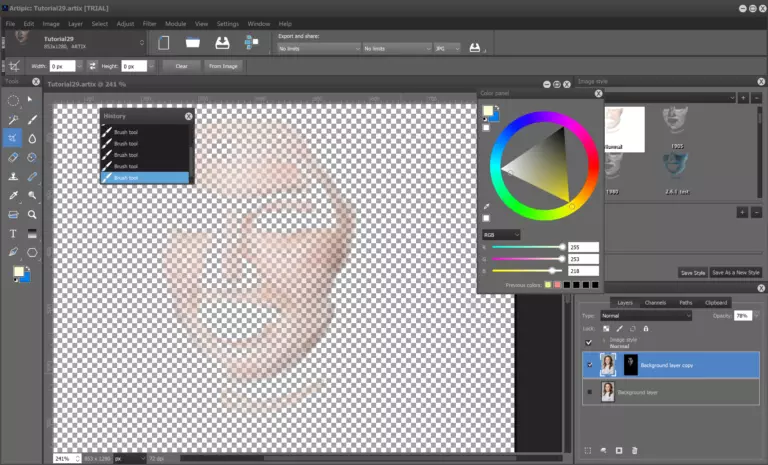768x465 pixels.
Task: Select the brush tool in Tools panel
Action: point(32,120)
